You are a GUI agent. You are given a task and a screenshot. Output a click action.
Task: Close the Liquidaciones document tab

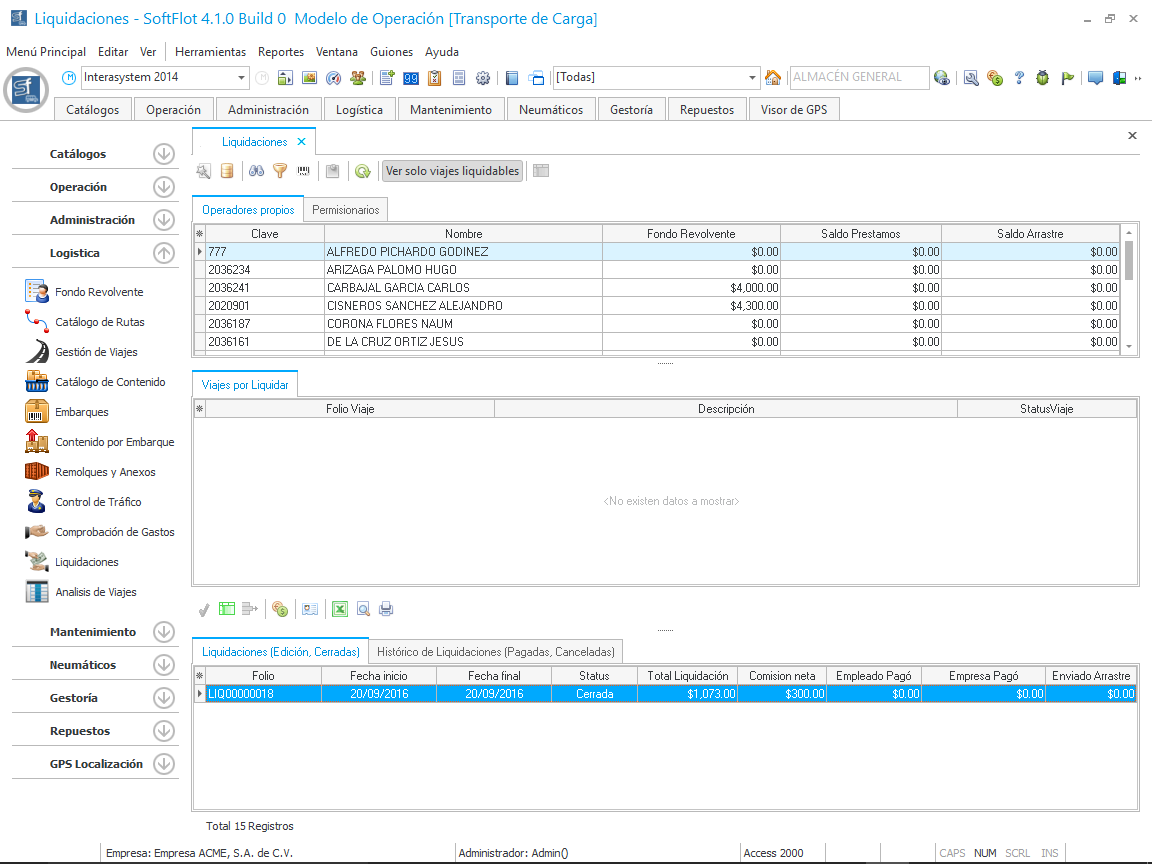point(301,142)
